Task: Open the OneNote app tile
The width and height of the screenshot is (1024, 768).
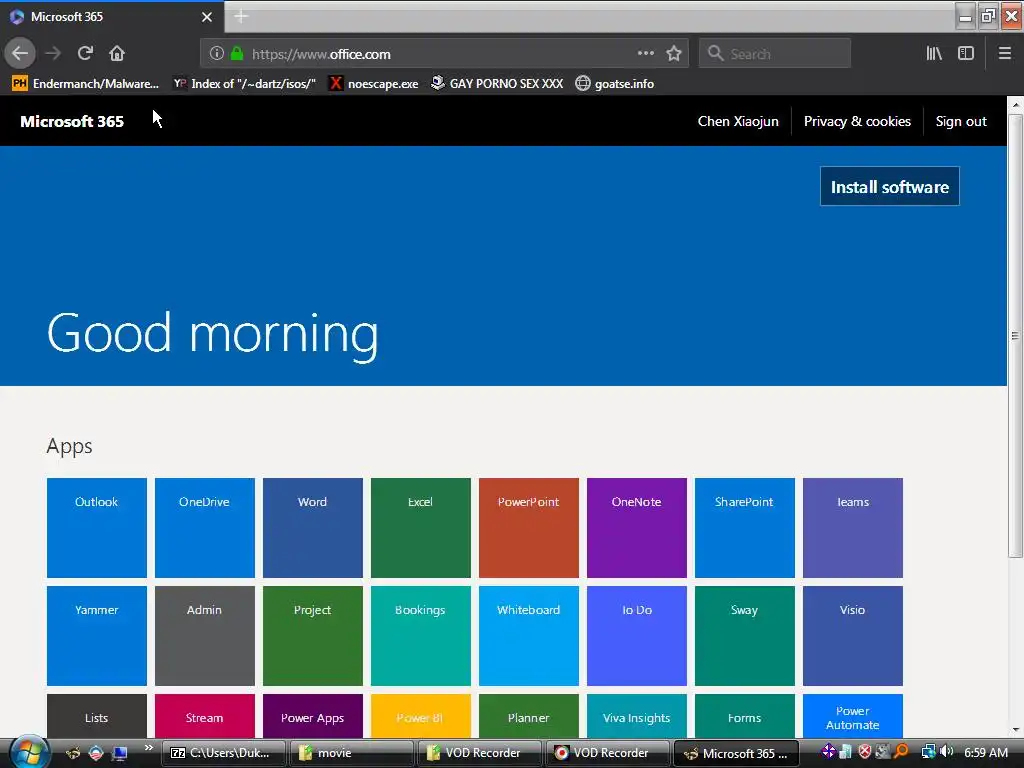Action: coord(637,528)
